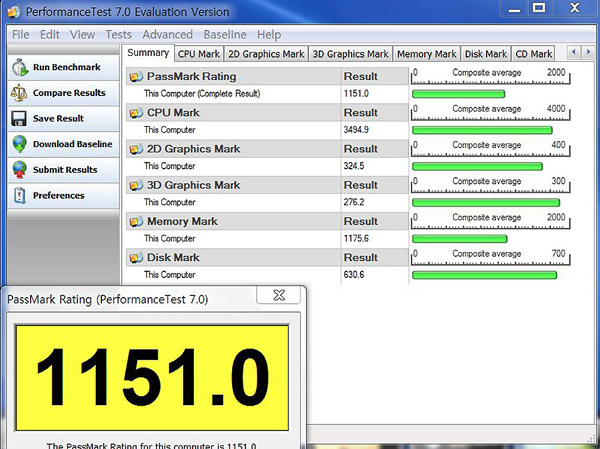
Task: Select the 1175.6 Memory Mark value
Action: [x=356, y=239]
